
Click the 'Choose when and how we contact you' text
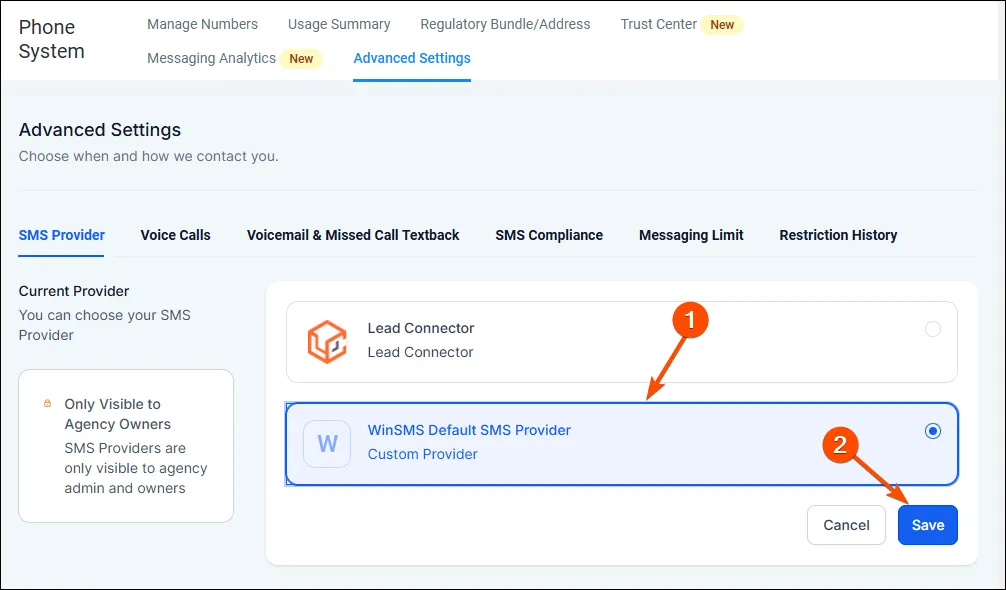[x=148, y=156]
